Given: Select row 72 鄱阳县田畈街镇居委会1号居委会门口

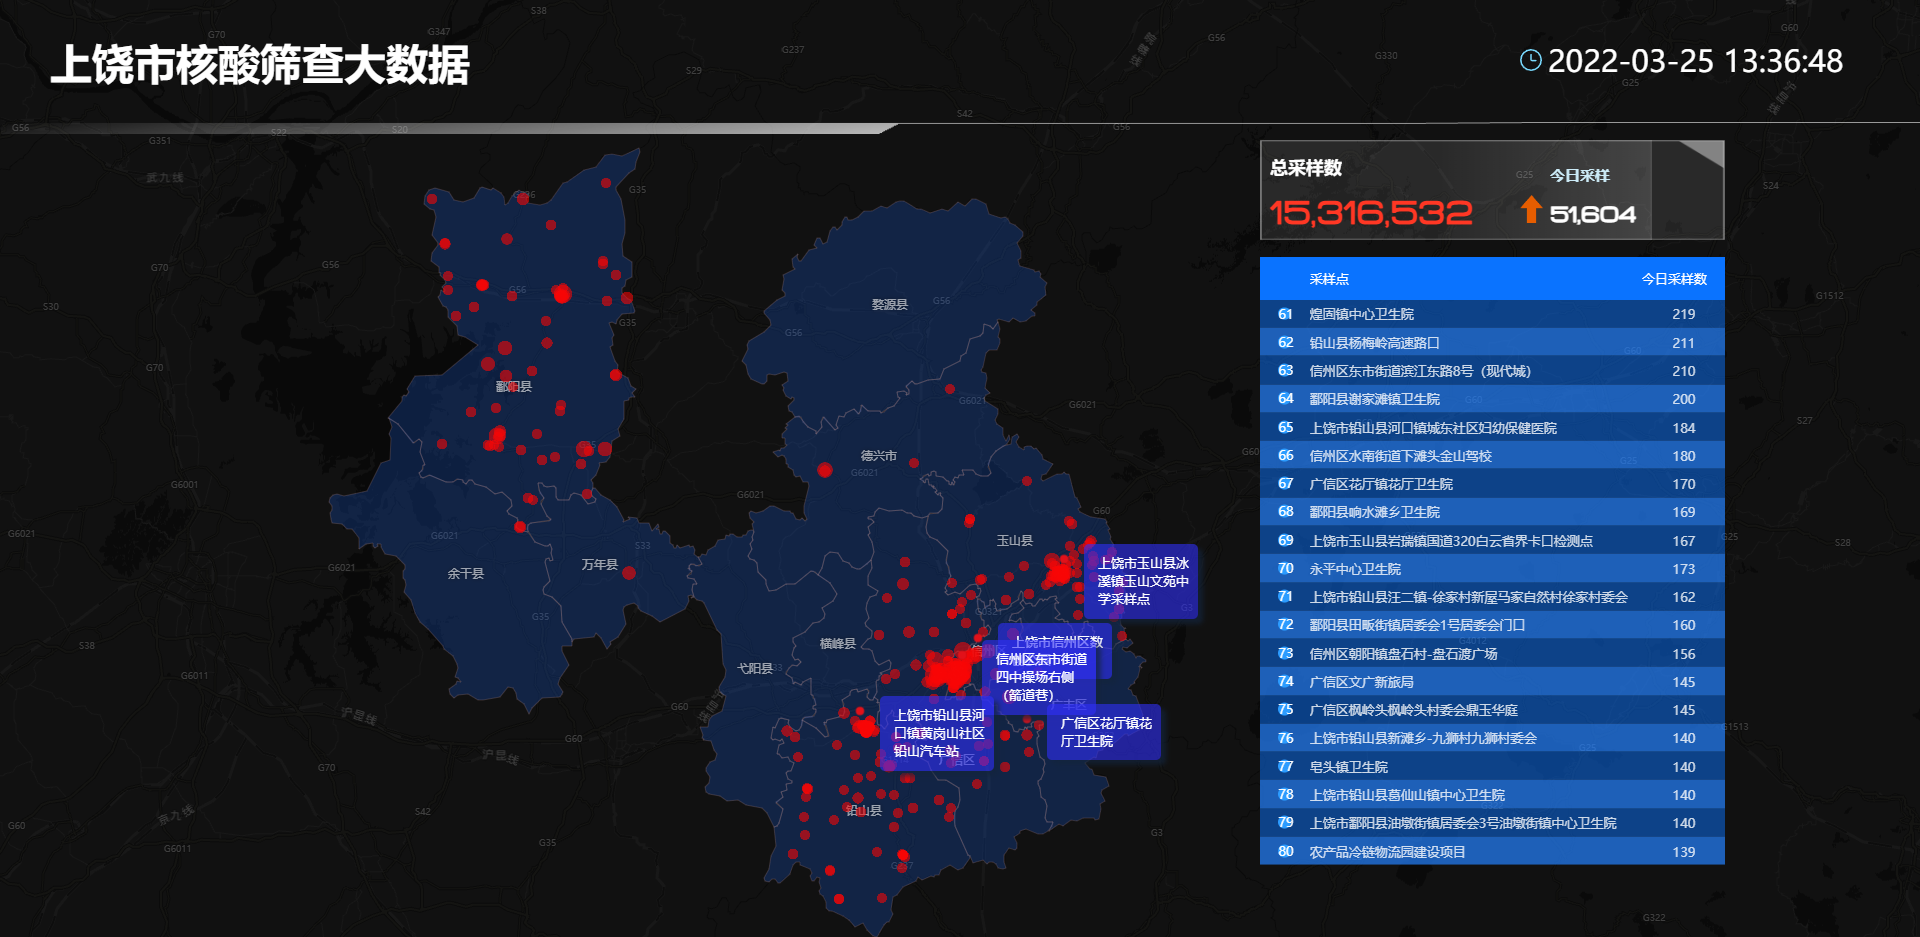Looking at the screenshot, I should click(x=1492, y=625).
